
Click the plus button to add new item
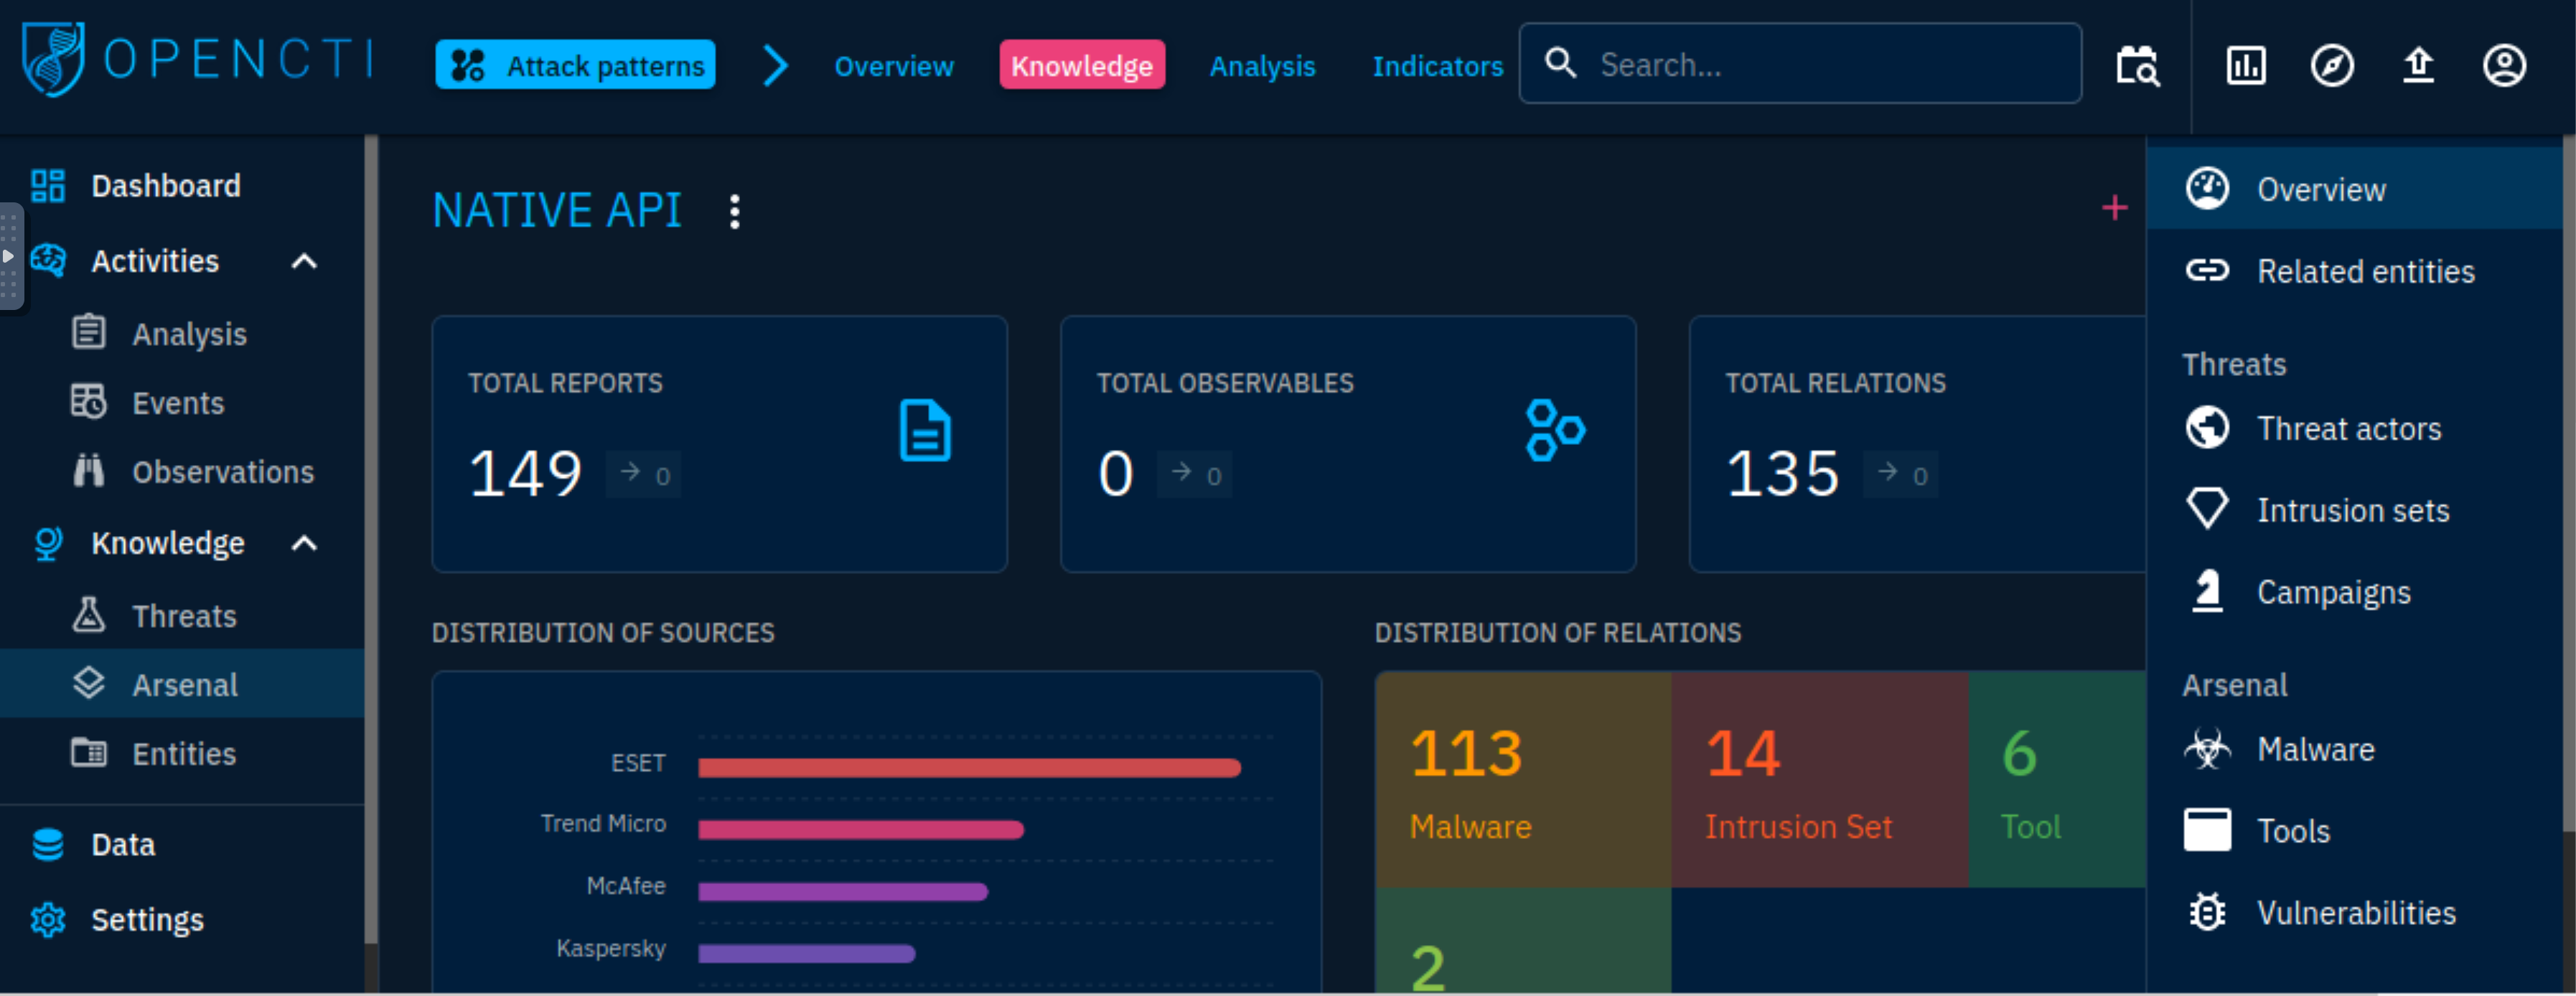(2116, 209)
